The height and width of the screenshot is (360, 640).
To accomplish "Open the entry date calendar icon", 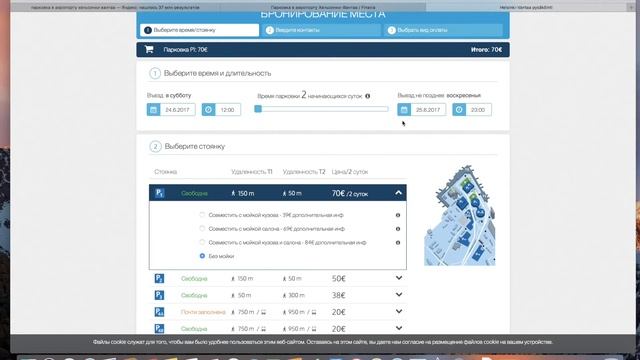I will point(153,110).
